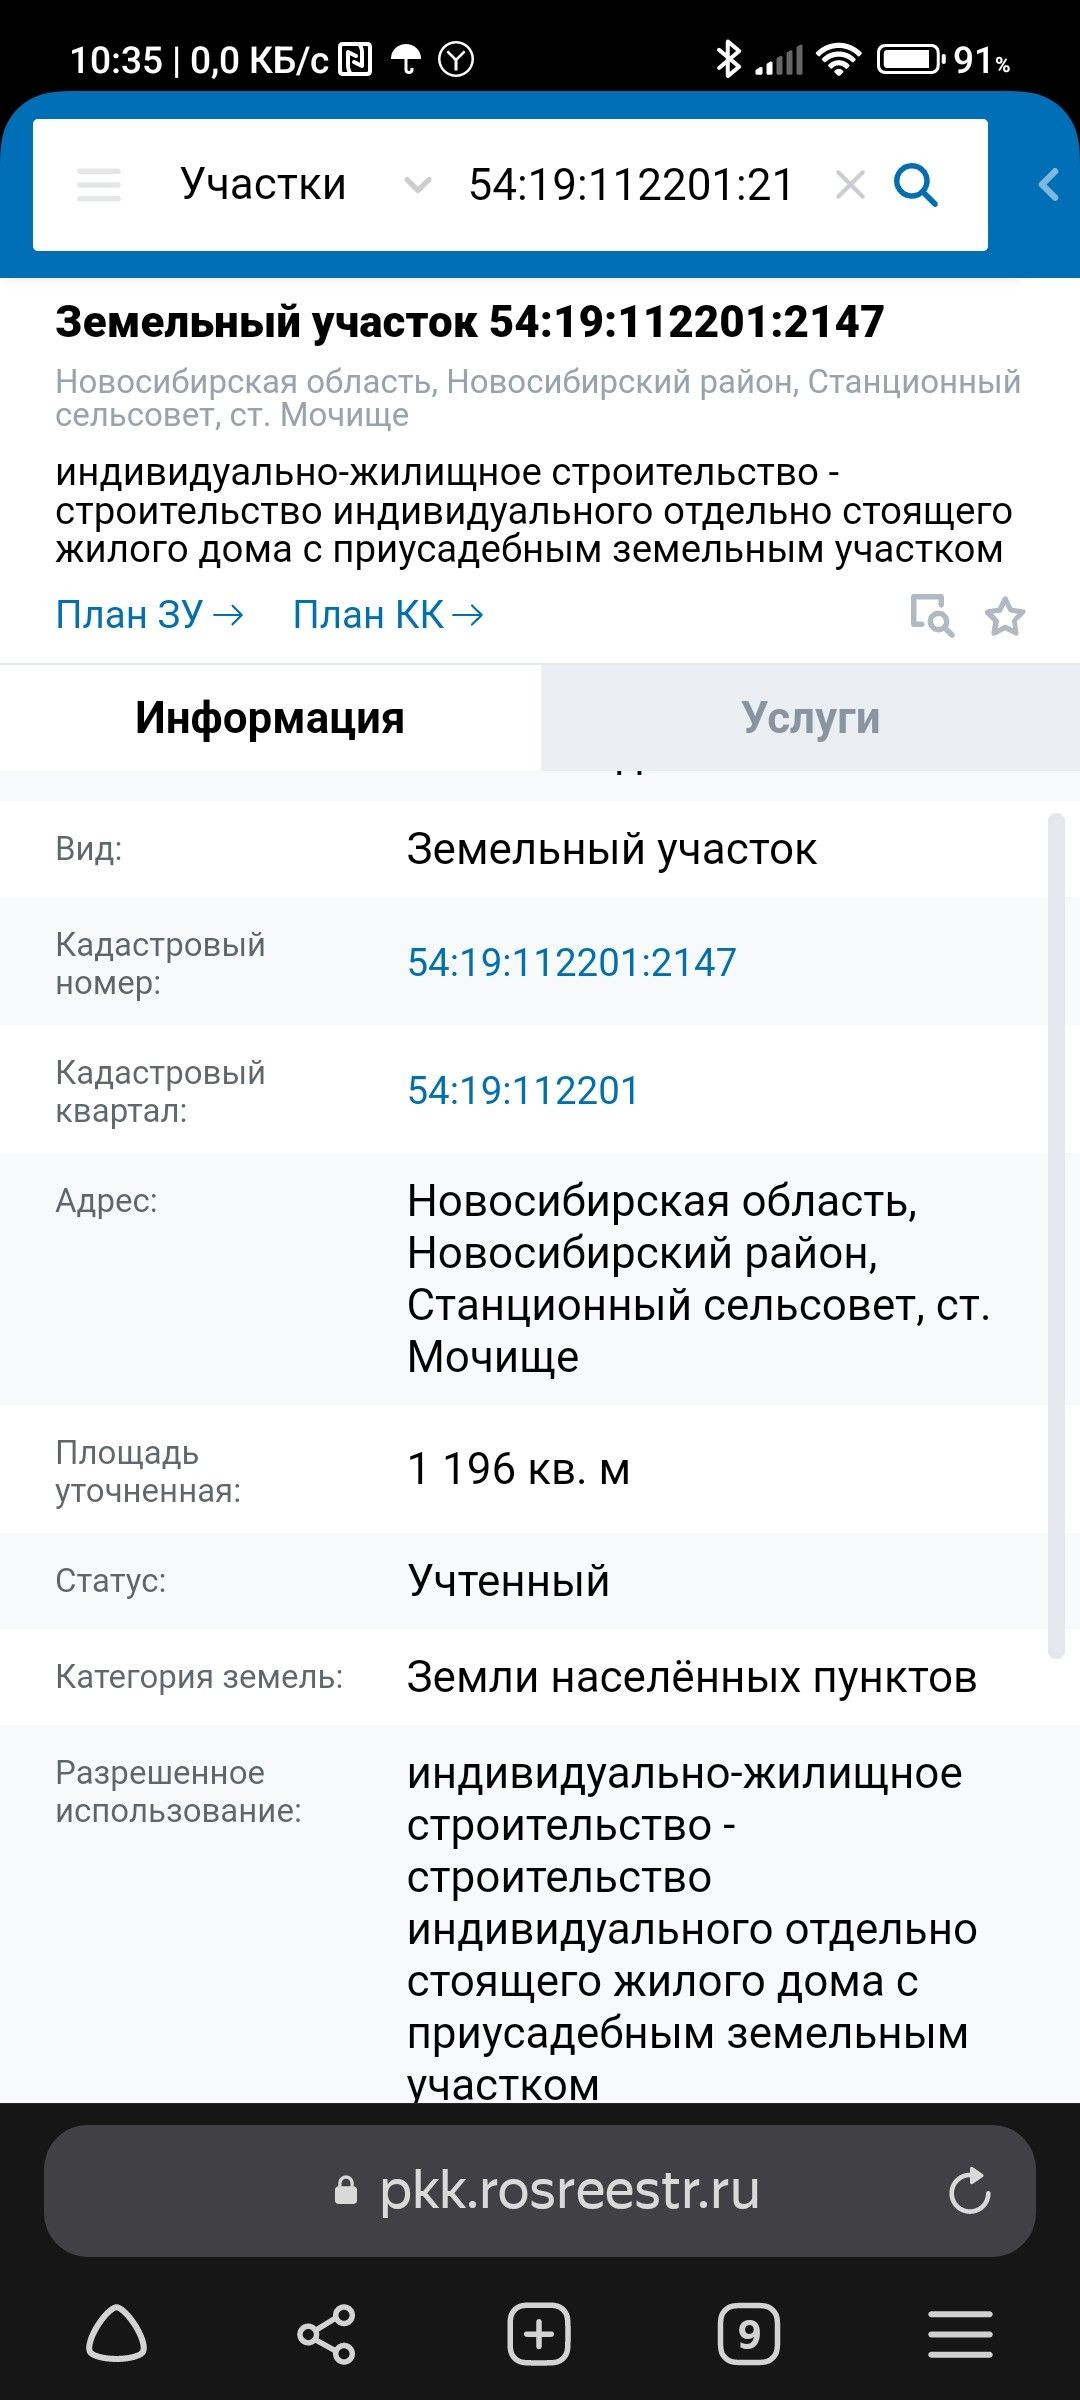Open the Alice assistant icon
This screenshot has width=1080, height=2400.
click(117, 2334)
